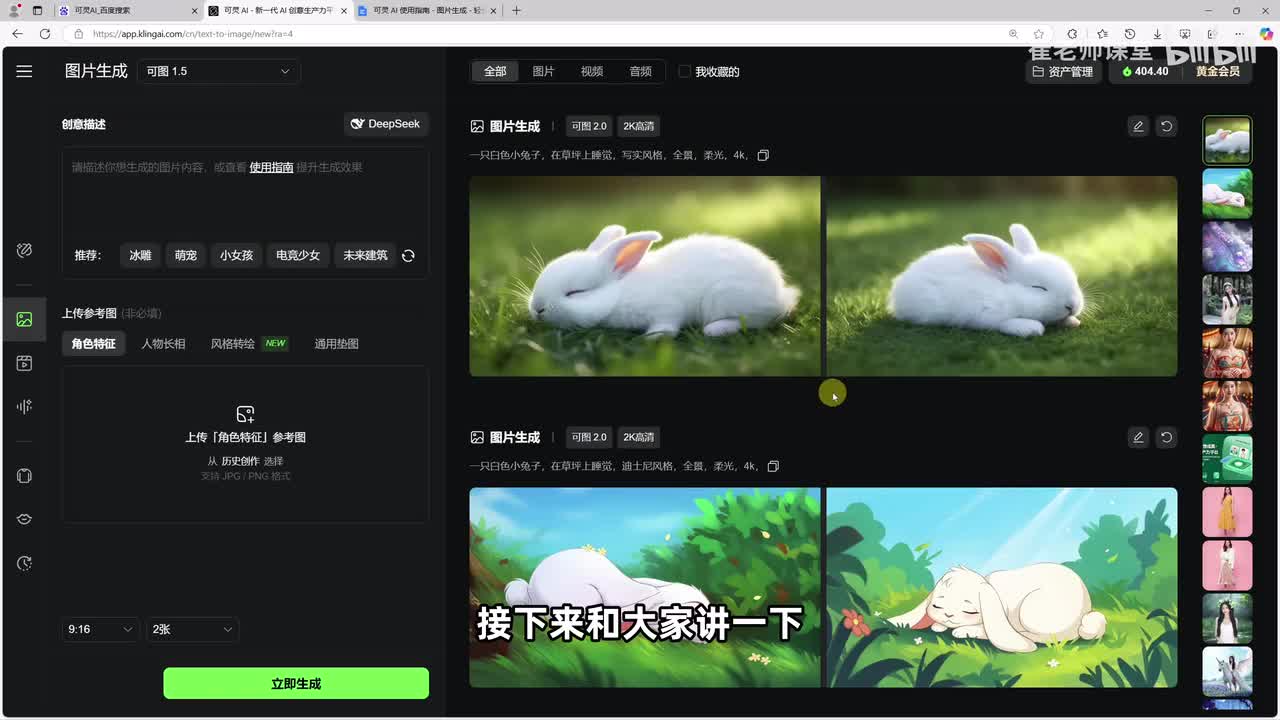
Task: Bookmark this page with the star icon
Action: pos(1039,34)
